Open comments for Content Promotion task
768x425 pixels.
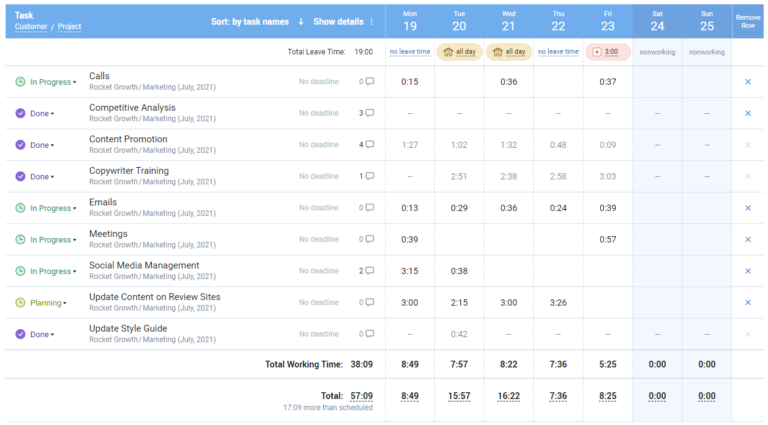(x=369, y=145)
